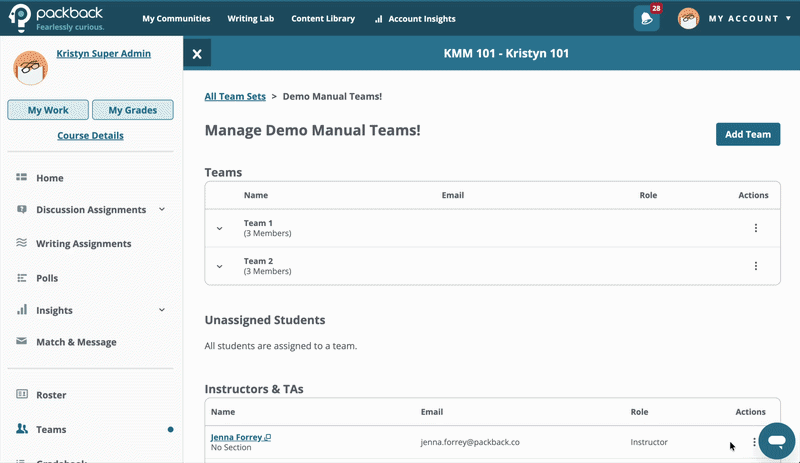Viewport: 800px width, 463px height.
Task: Expand the Insights sidebar submenu
Action: [x=162, y=310]
